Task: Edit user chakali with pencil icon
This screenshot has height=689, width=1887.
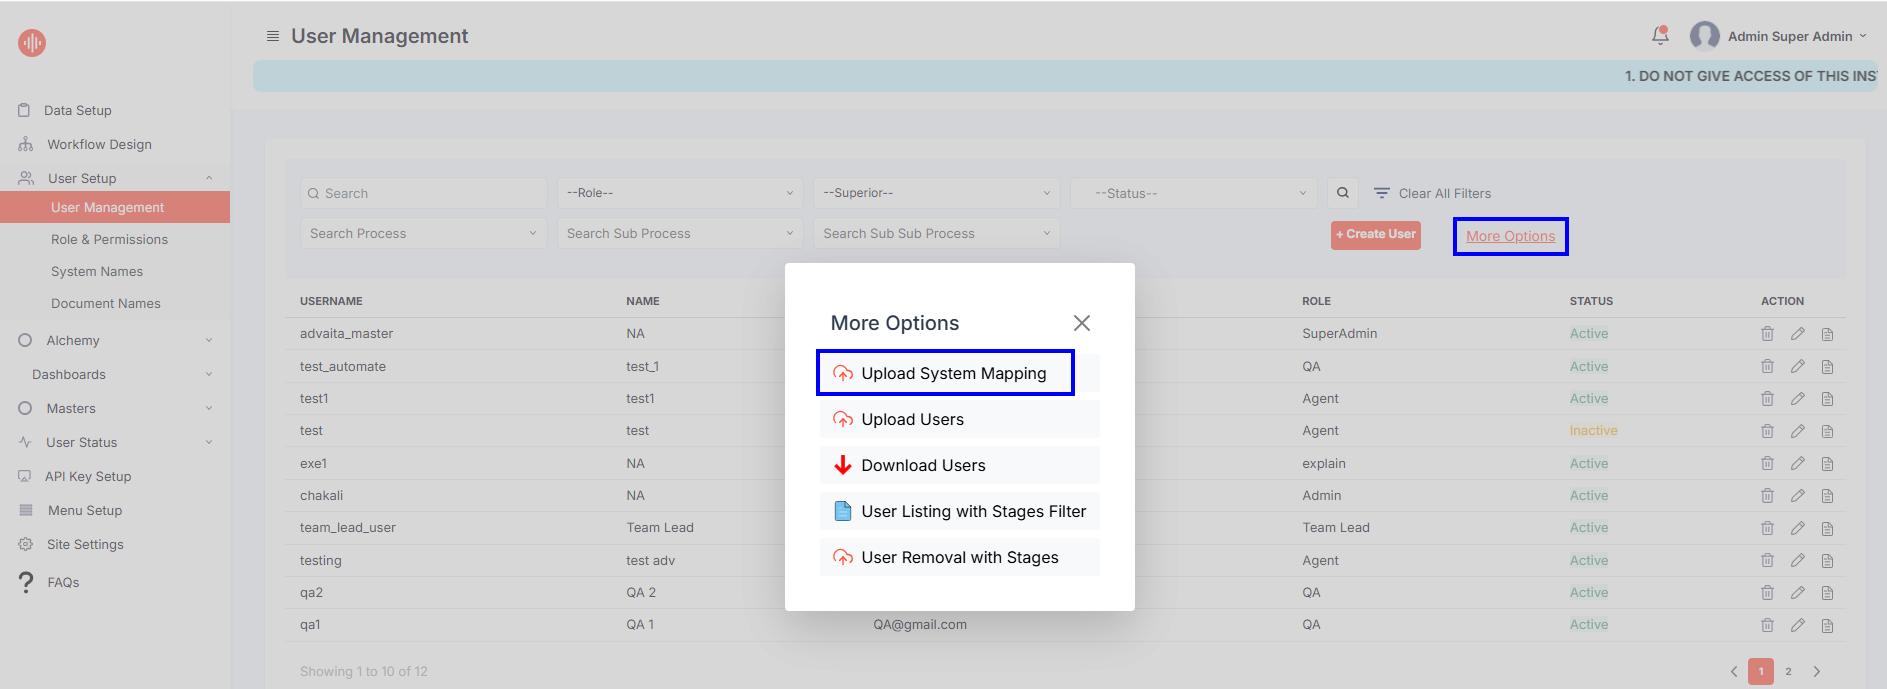Action: click(1797, 495)
